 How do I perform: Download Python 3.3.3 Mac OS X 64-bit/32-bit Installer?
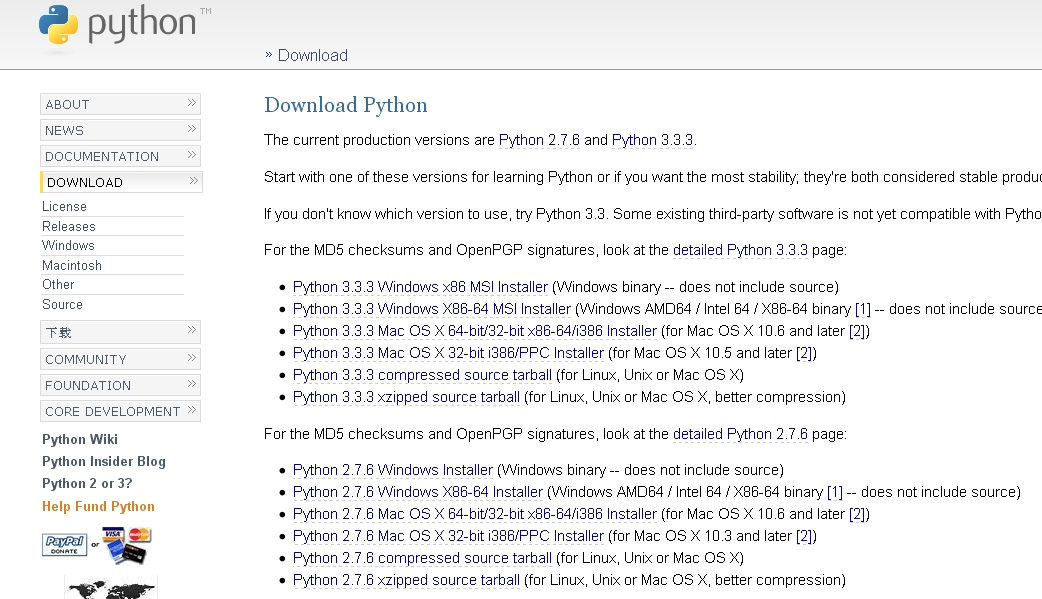[x=474, y=331]
